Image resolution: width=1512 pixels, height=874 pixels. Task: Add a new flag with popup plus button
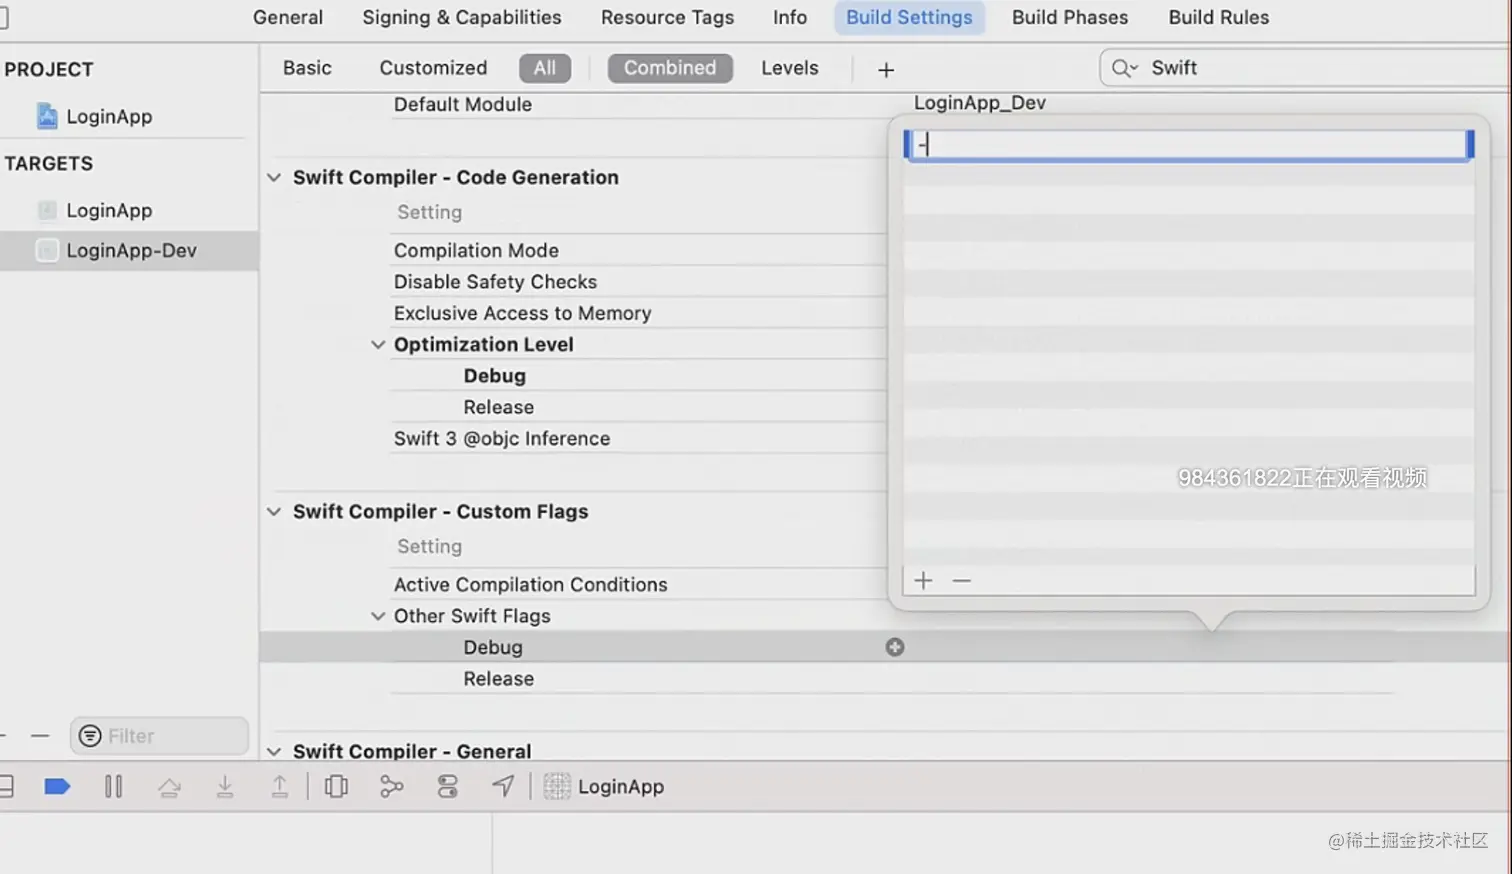923,581
